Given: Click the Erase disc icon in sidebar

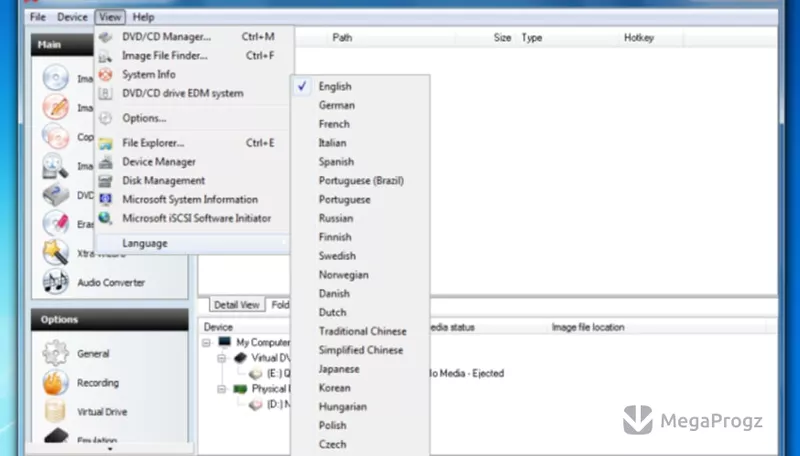Looking at the screenshot, I should [x=56, y=223].
